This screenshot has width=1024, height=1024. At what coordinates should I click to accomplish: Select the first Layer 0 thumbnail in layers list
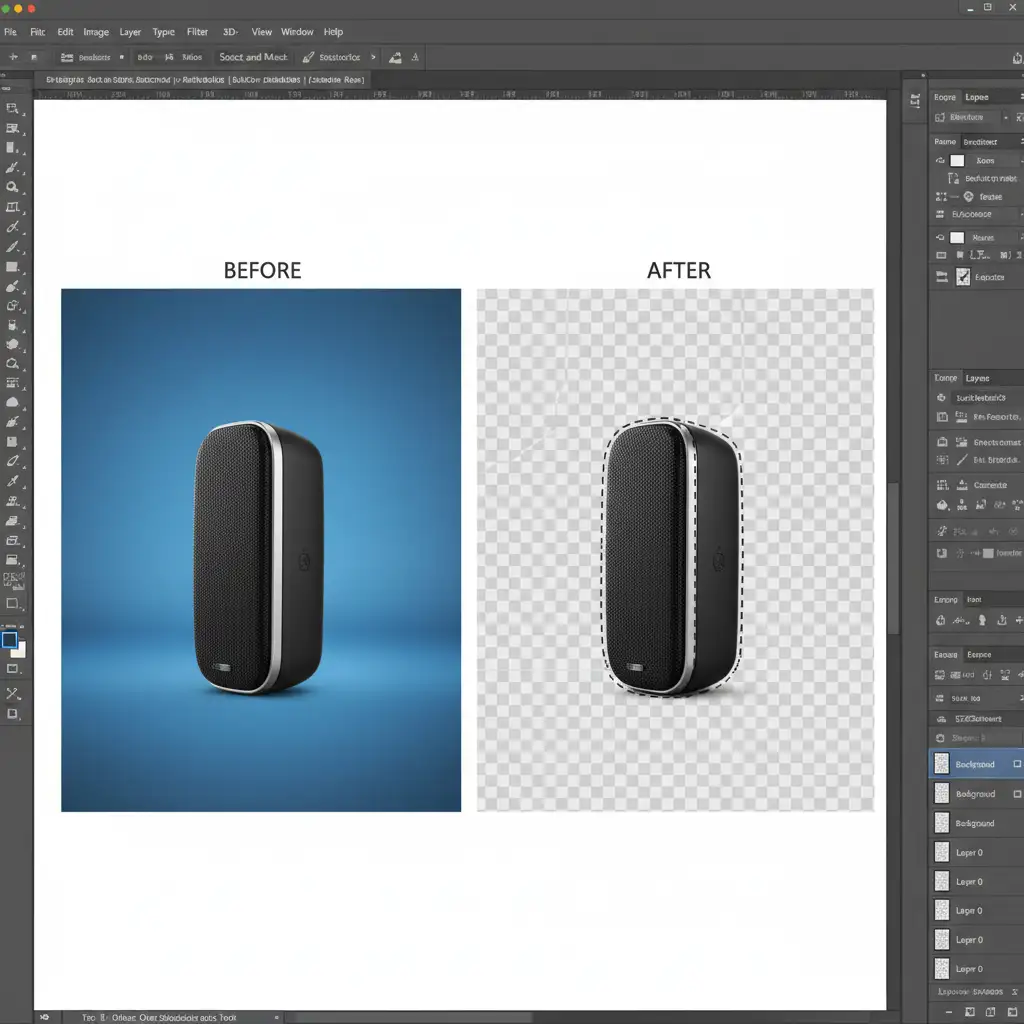(941, 852)
